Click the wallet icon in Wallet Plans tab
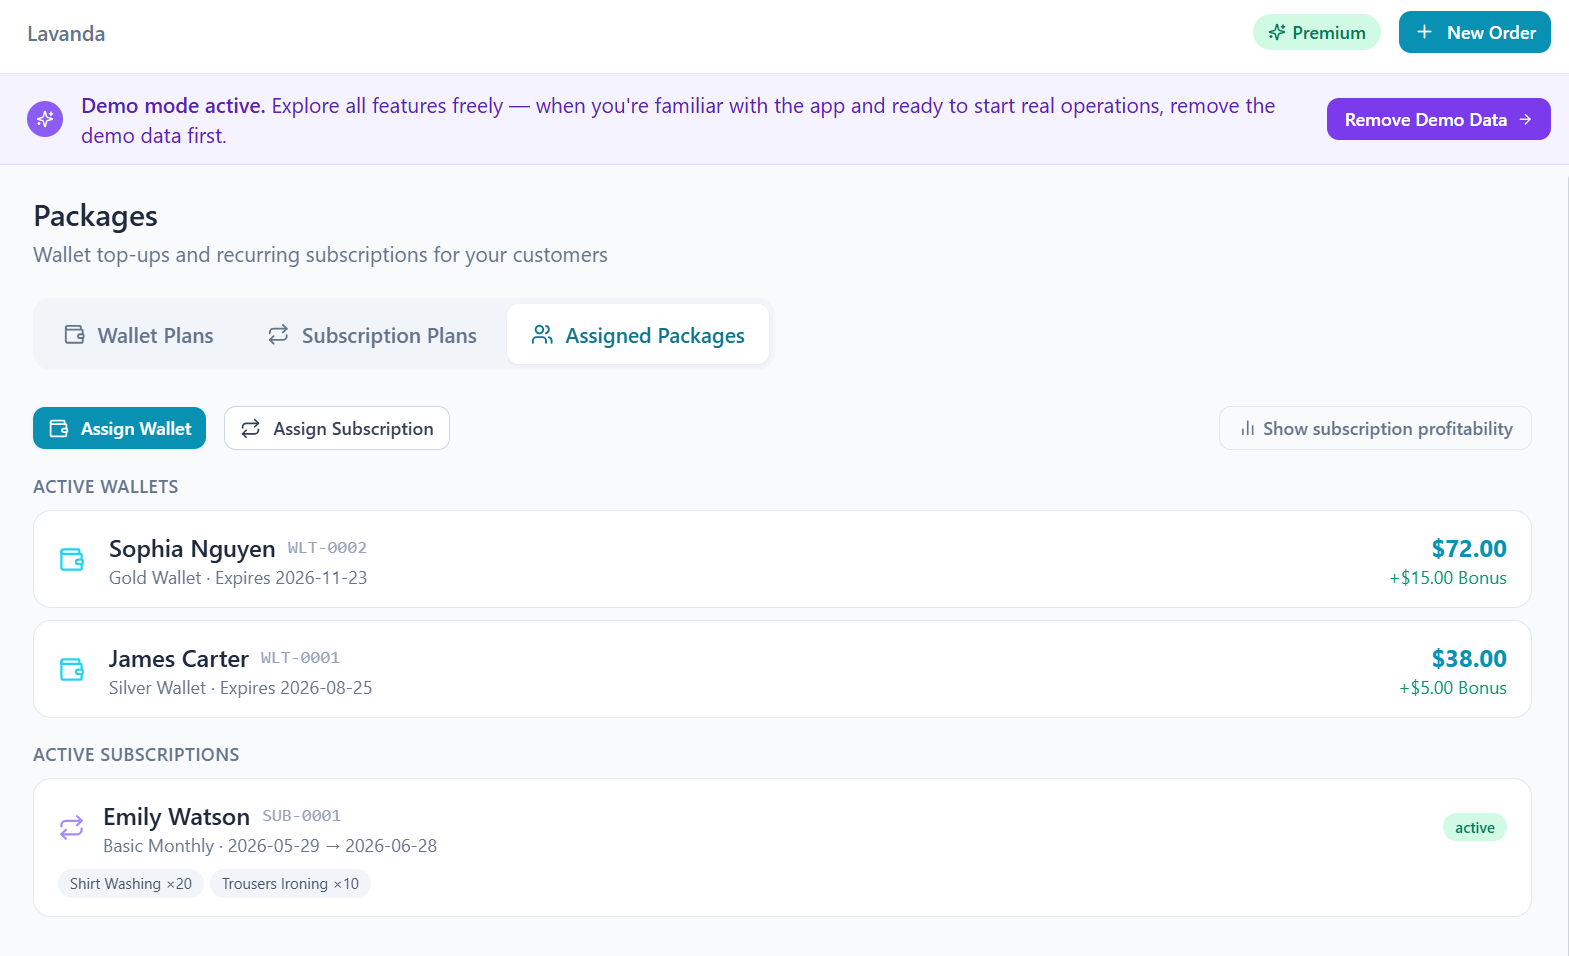 pos(75,334)
